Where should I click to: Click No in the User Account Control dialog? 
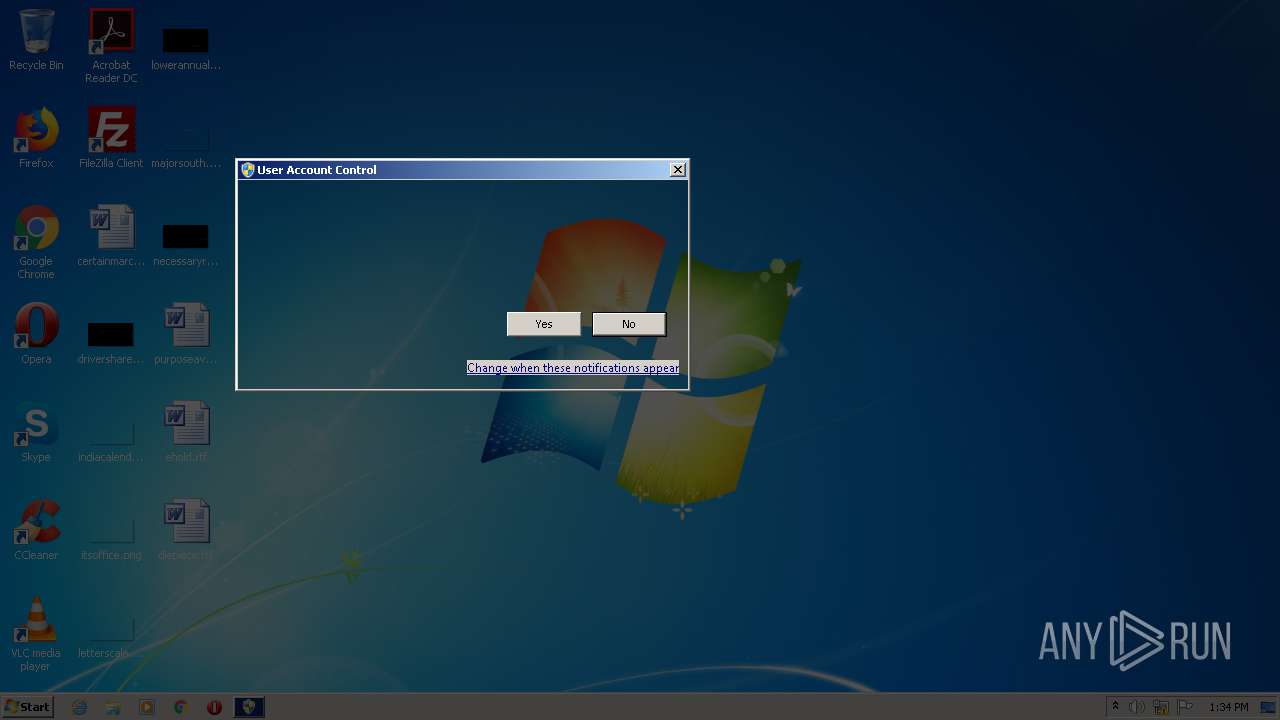[628, 324]
